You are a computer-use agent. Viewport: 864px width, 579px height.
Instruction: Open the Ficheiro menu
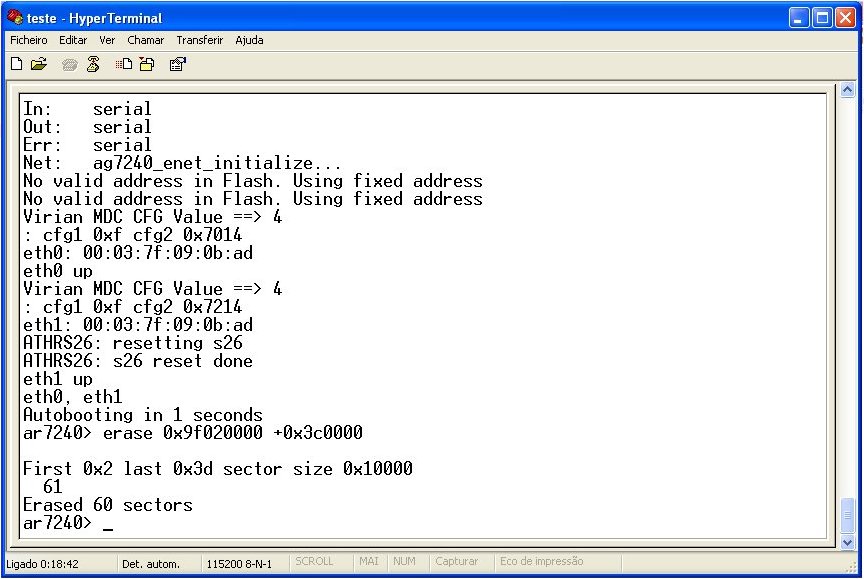coord(29,40)
